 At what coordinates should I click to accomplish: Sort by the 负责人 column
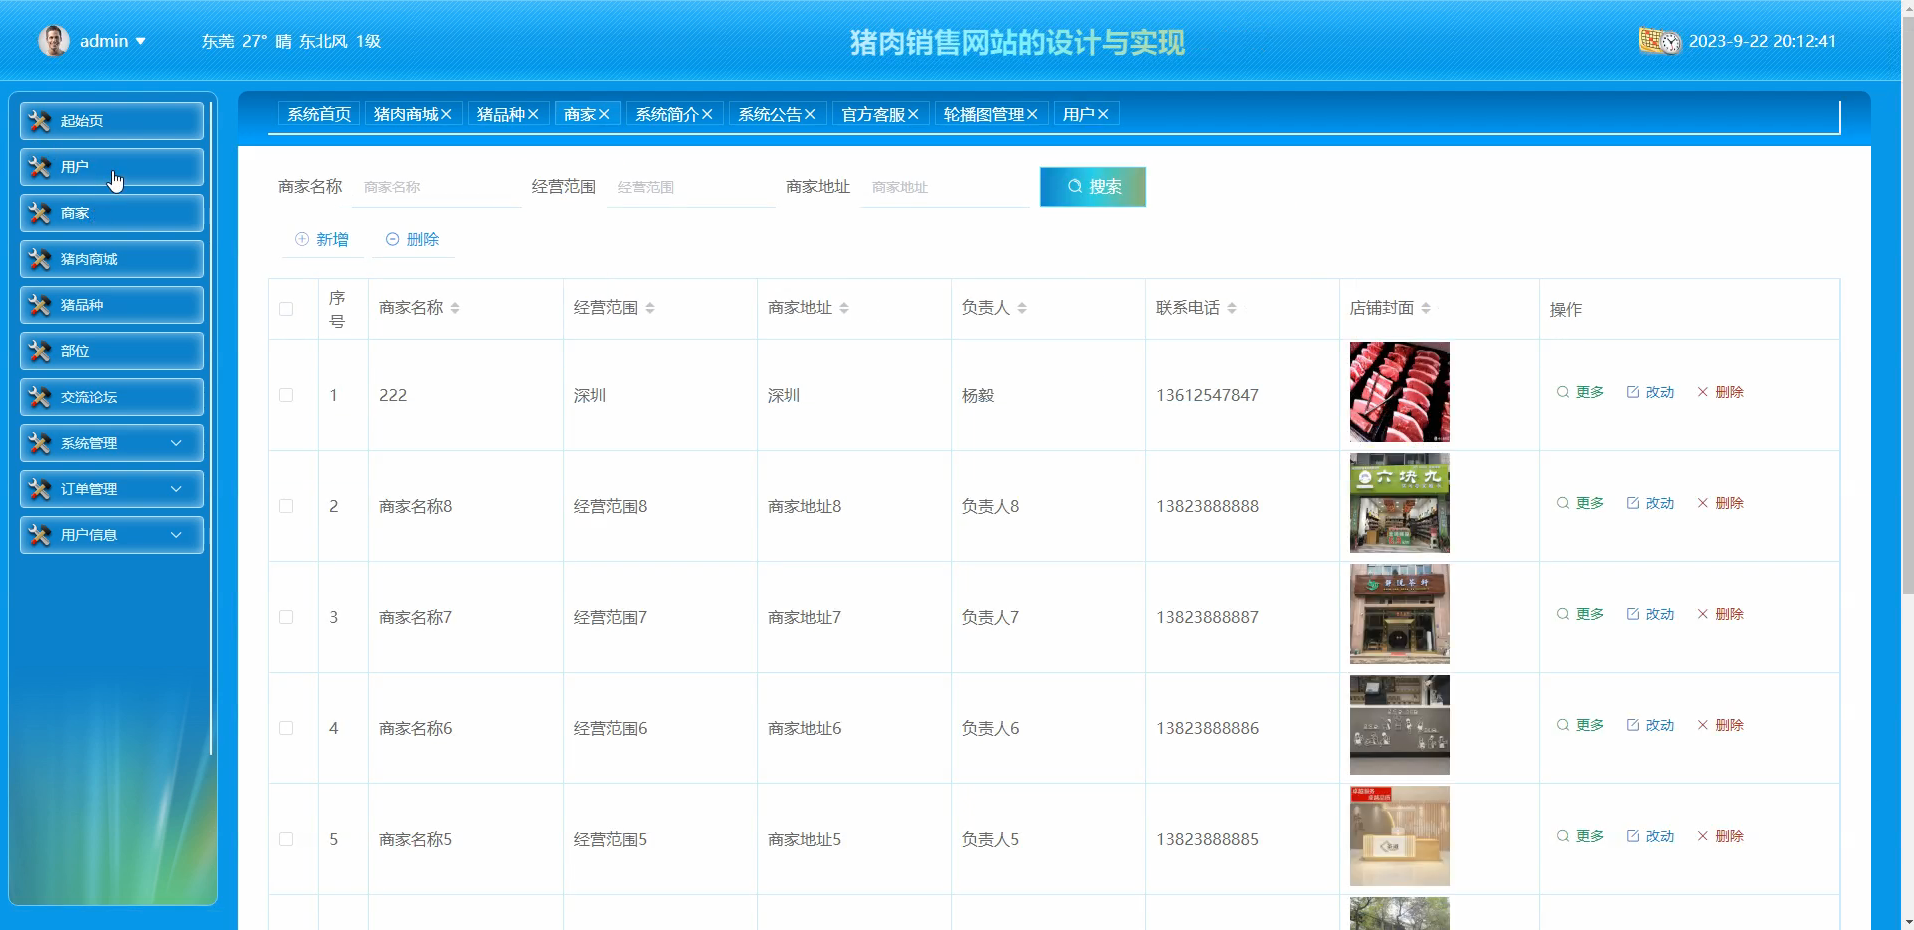pyautogui.click(x=1022, y=308)
